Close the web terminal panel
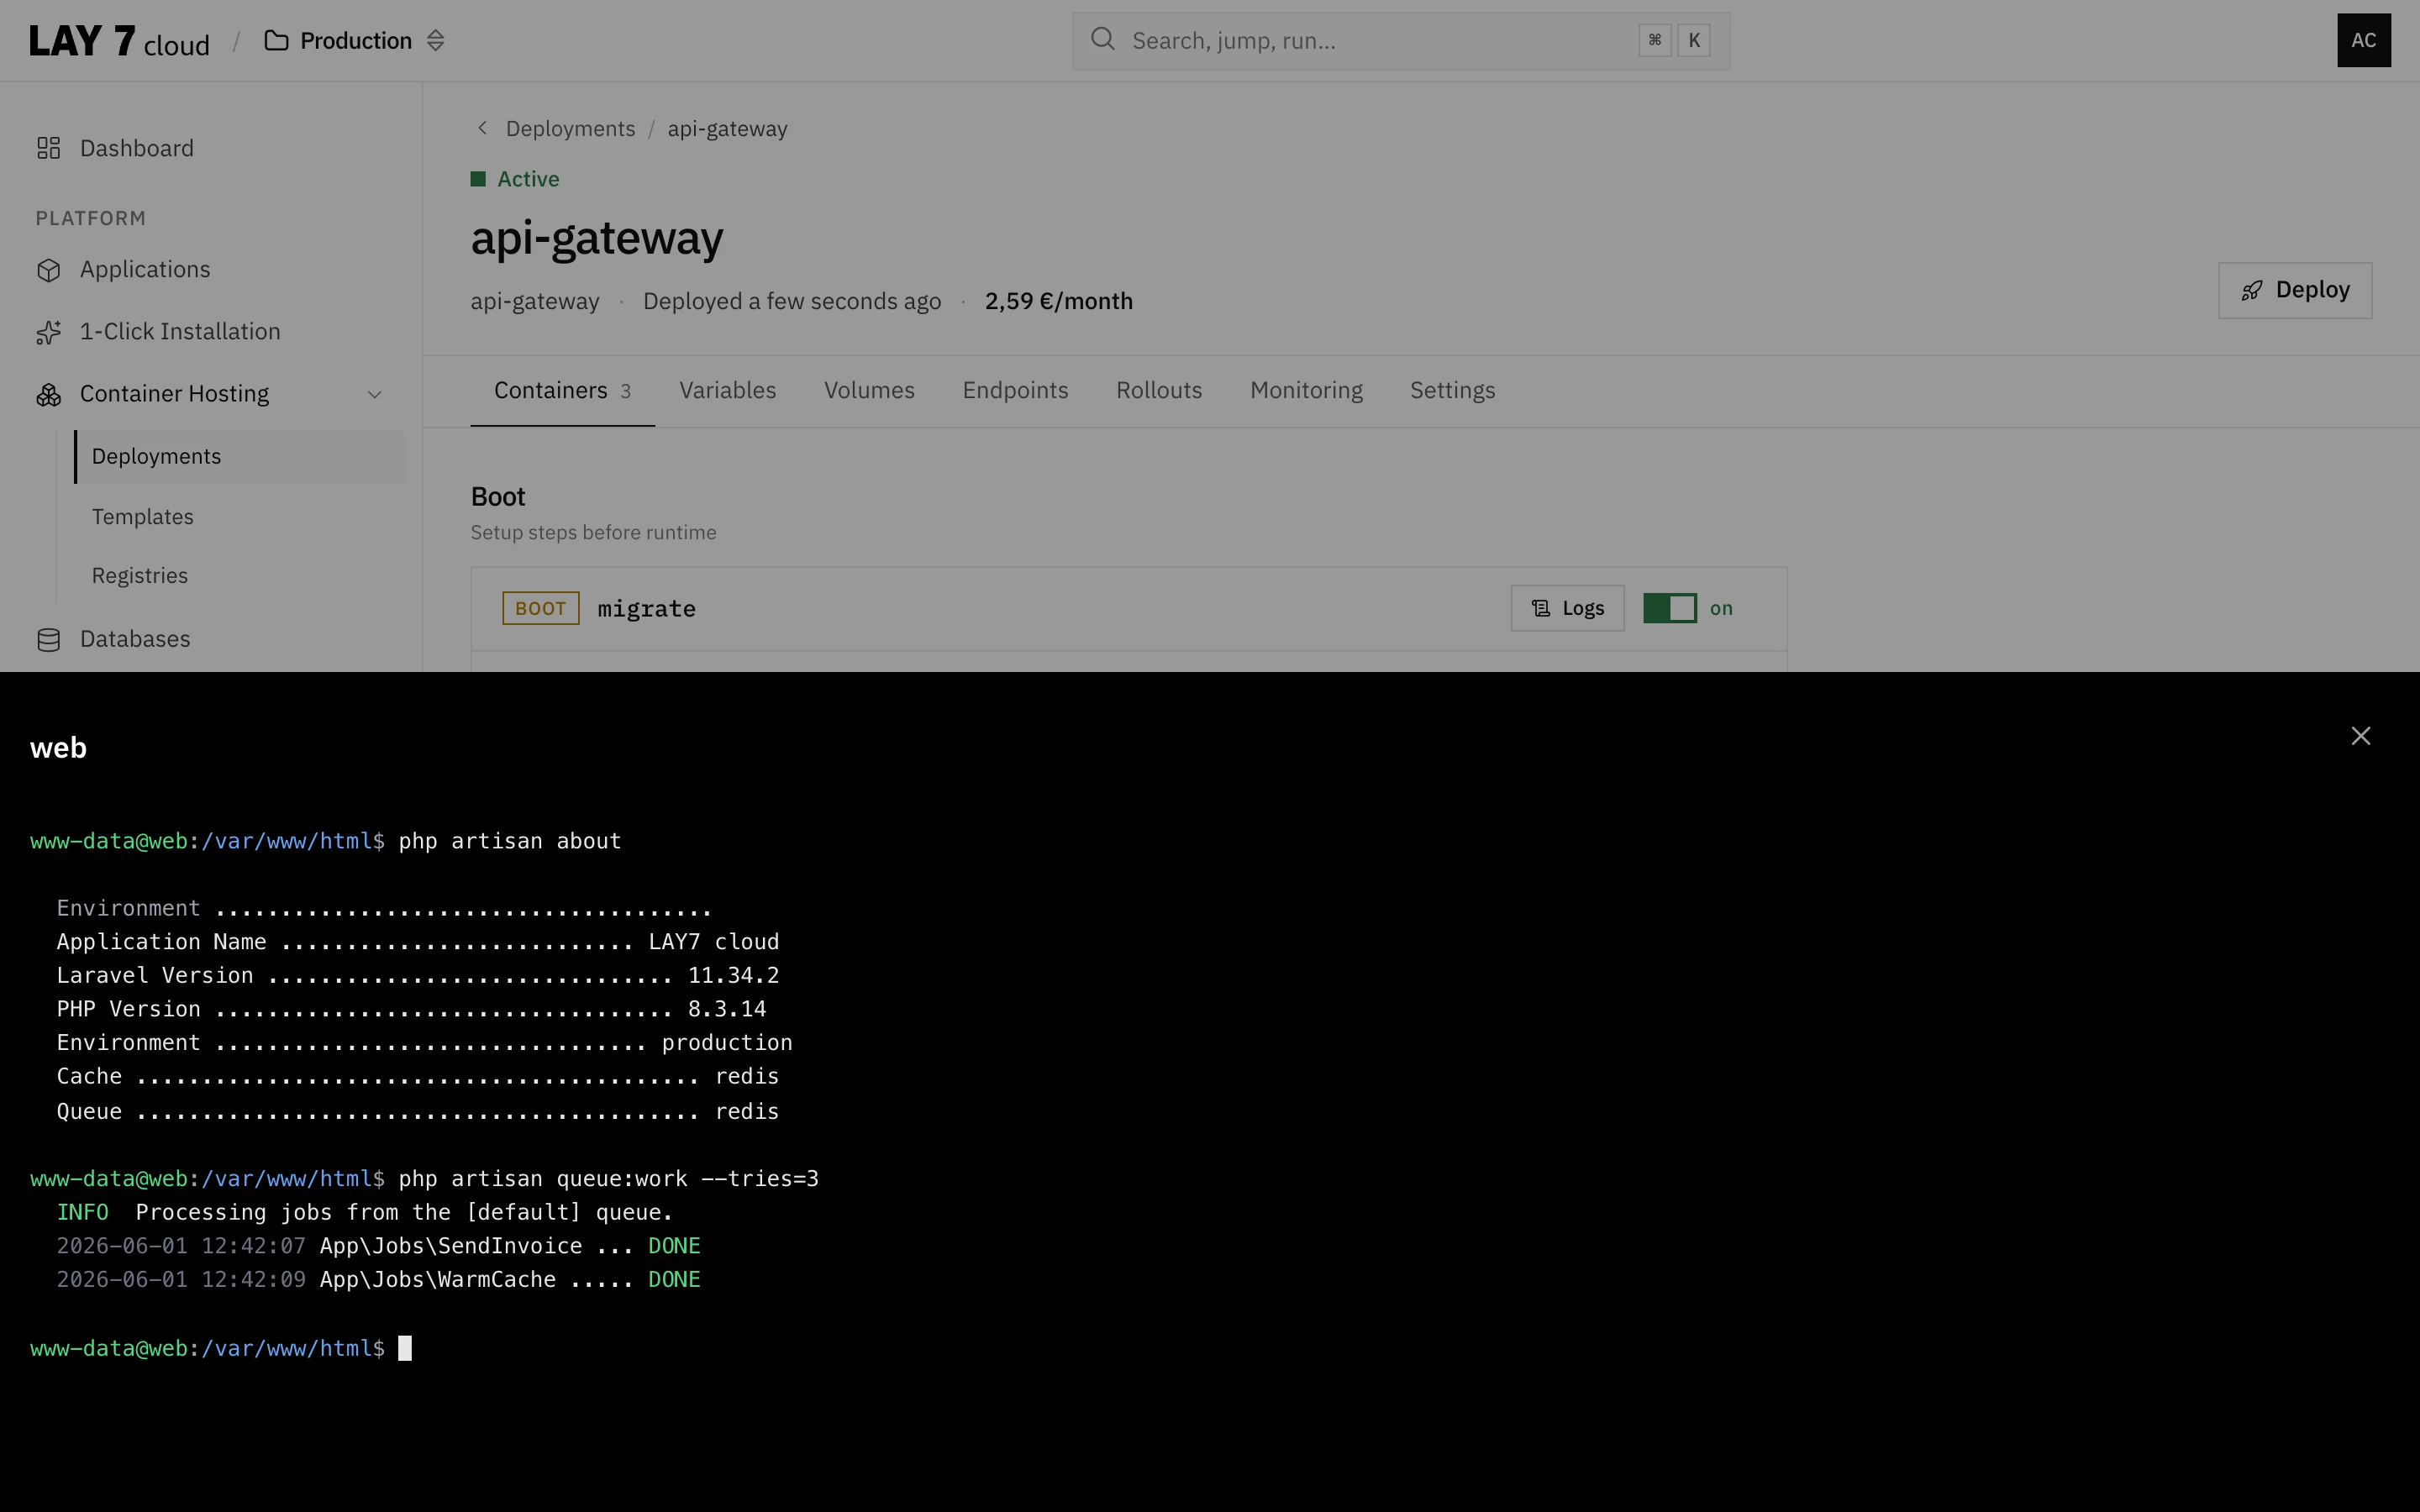2420x1512 pixels. pos(2360,736)
